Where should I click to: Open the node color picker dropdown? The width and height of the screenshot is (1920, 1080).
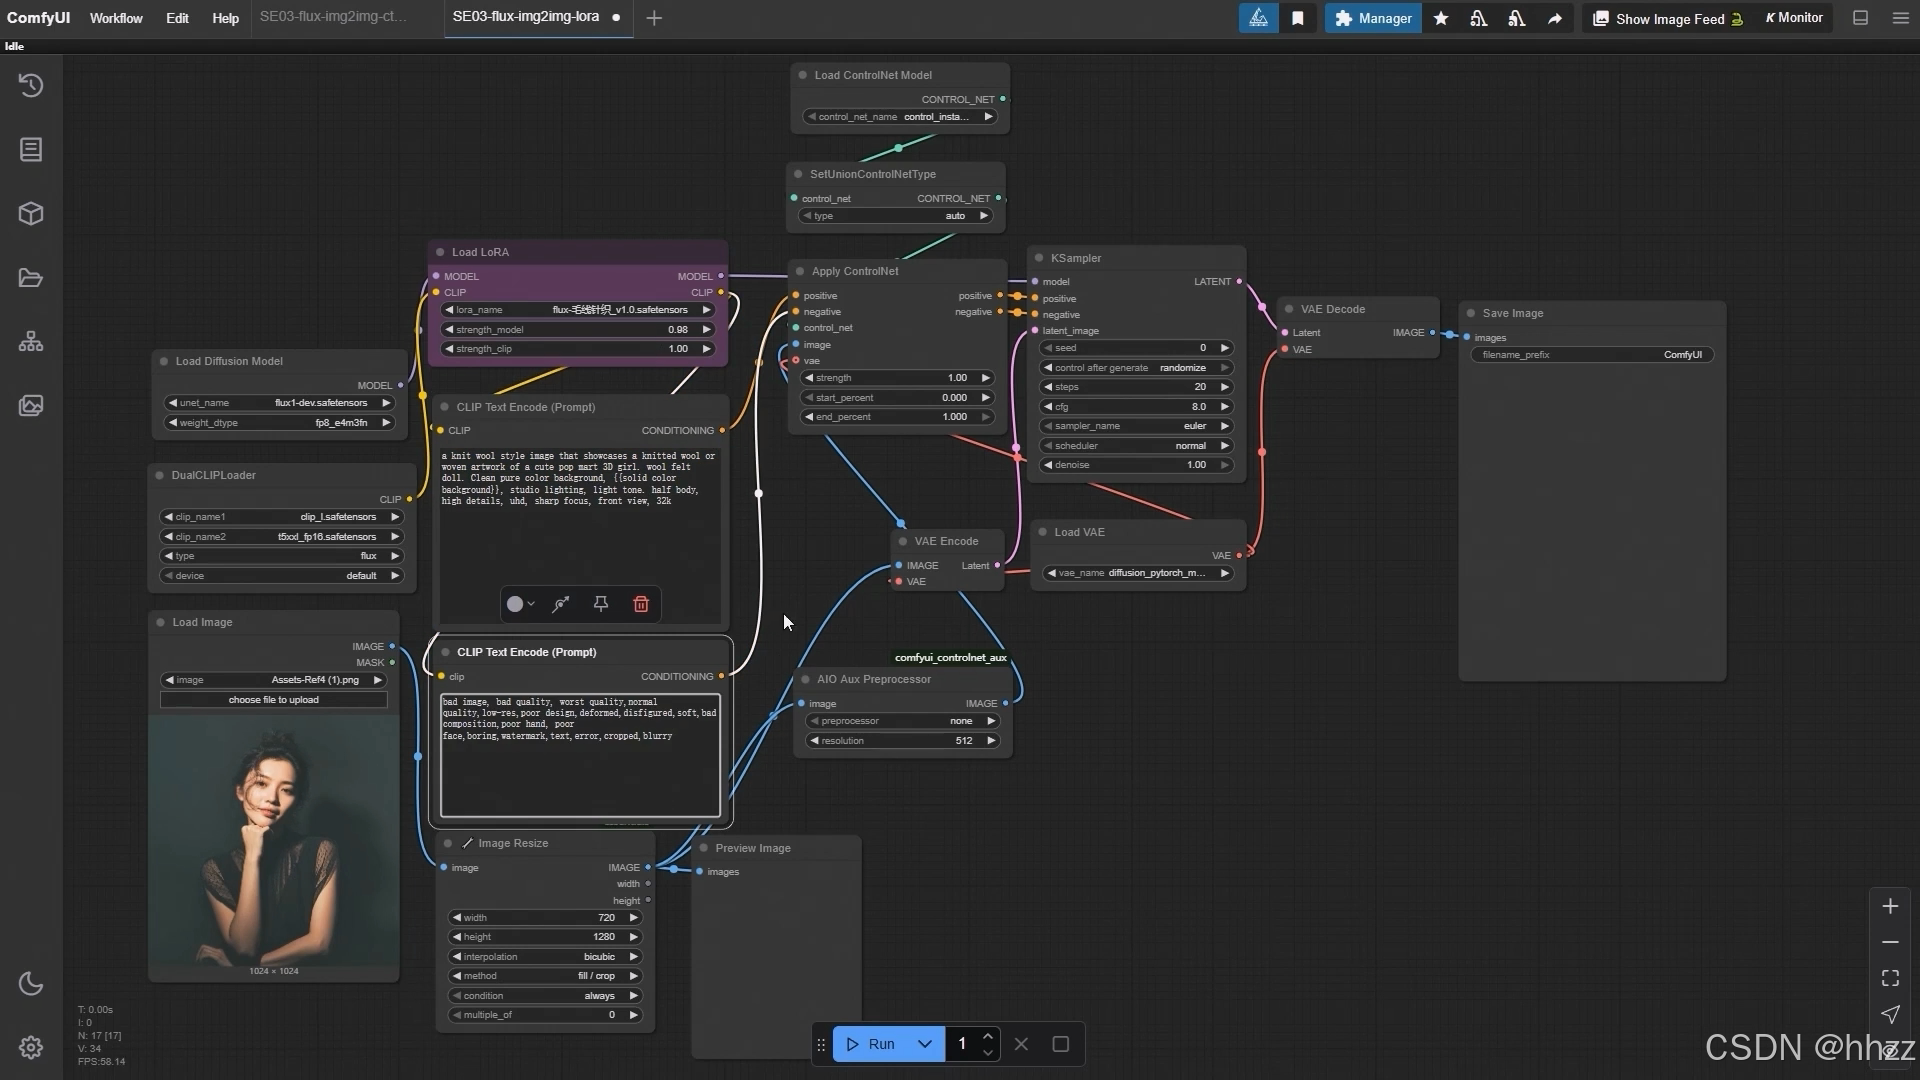[x=520, y=604]
